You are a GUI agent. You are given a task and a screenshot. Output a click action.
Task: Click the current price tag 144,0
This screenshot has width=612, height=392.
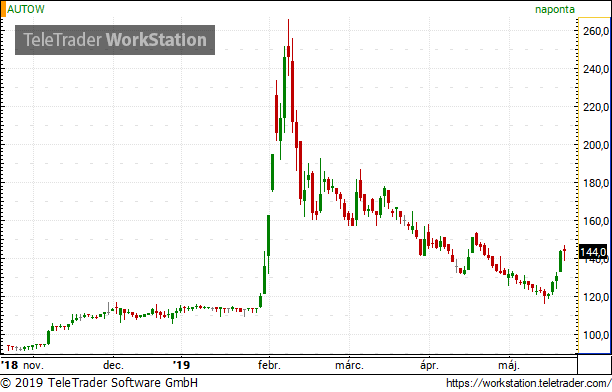(593, 252)
